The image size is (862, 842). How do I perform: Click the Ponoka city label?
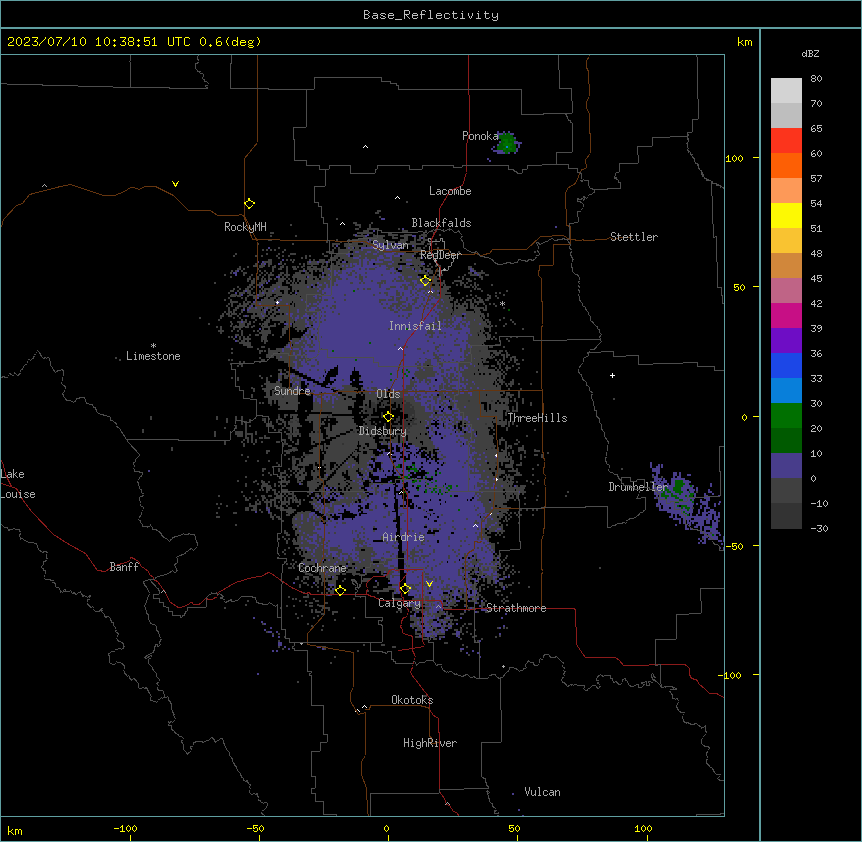pyautogui.click(x=480, y=136)
